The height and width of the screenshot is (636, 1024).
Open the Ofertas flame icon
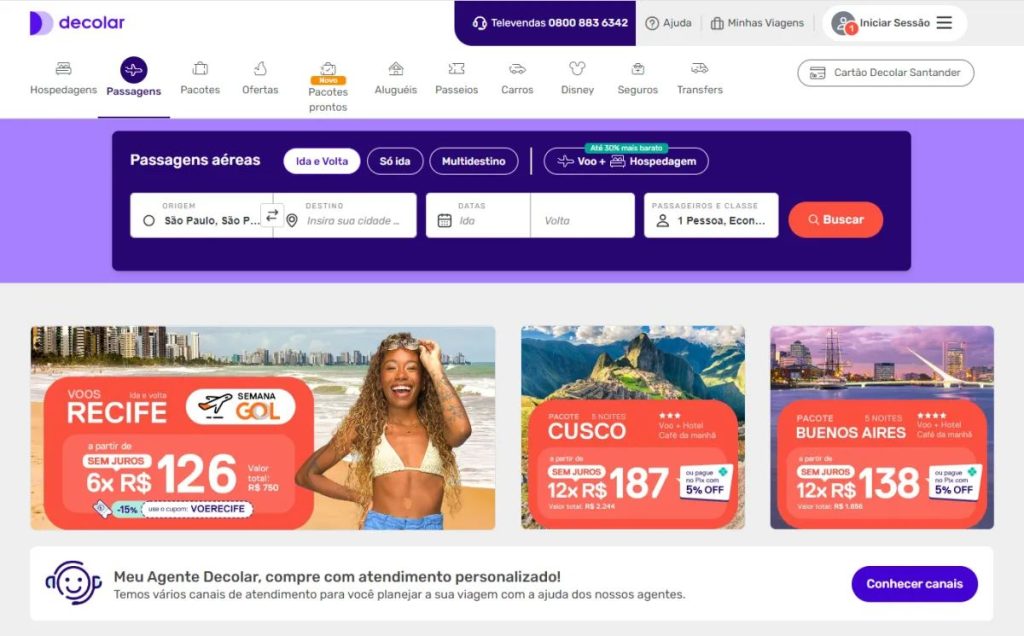(260, 68)
